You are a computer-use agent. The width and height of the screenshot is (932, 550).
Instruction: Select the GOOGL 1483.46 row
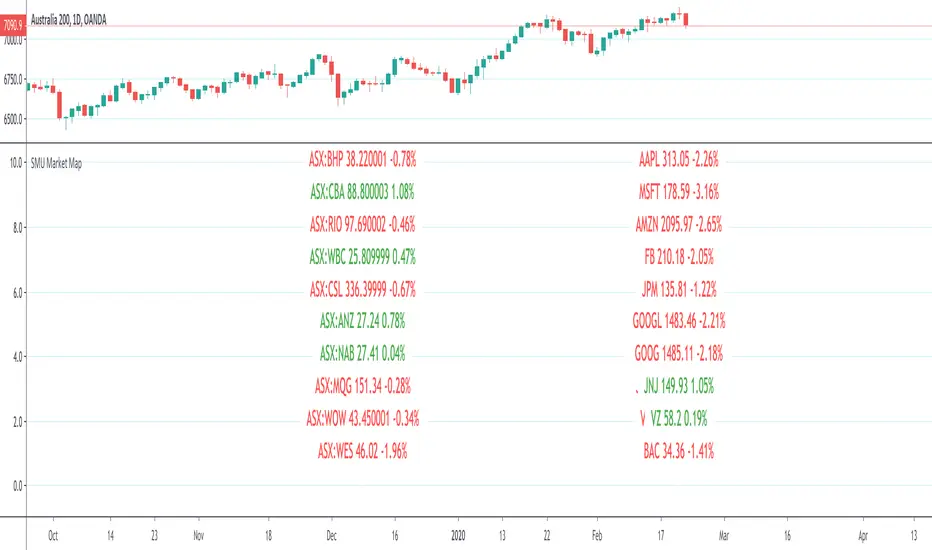(685, 321)
